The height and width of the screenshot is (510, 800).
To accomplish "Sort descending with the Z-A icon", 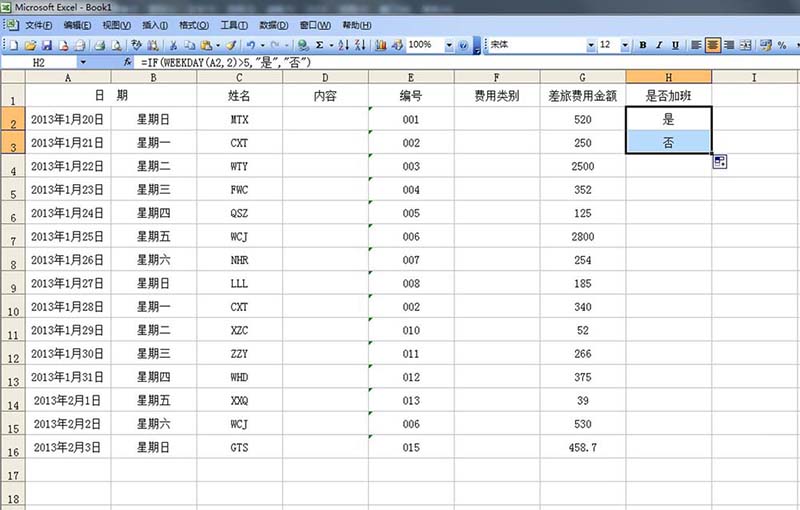I will pos(360,45).
